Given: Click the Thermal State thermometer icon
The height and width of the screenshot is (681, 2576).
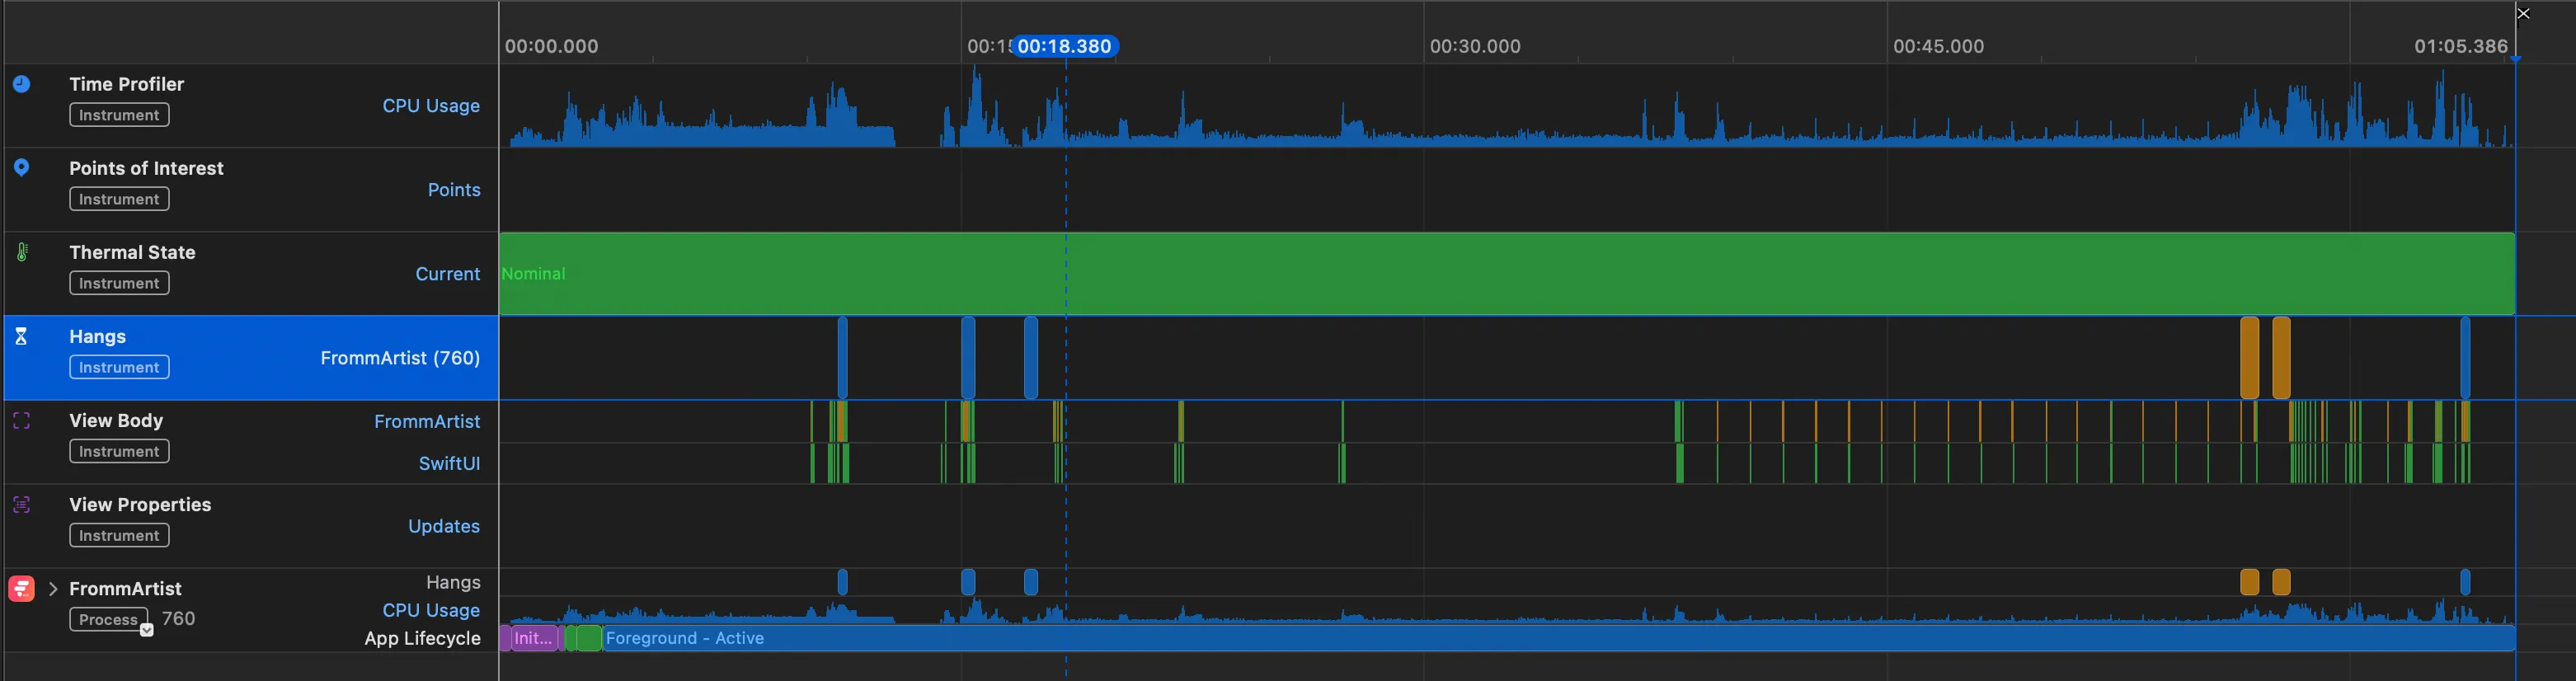Looking at the screenshot, I should (22, 252).
